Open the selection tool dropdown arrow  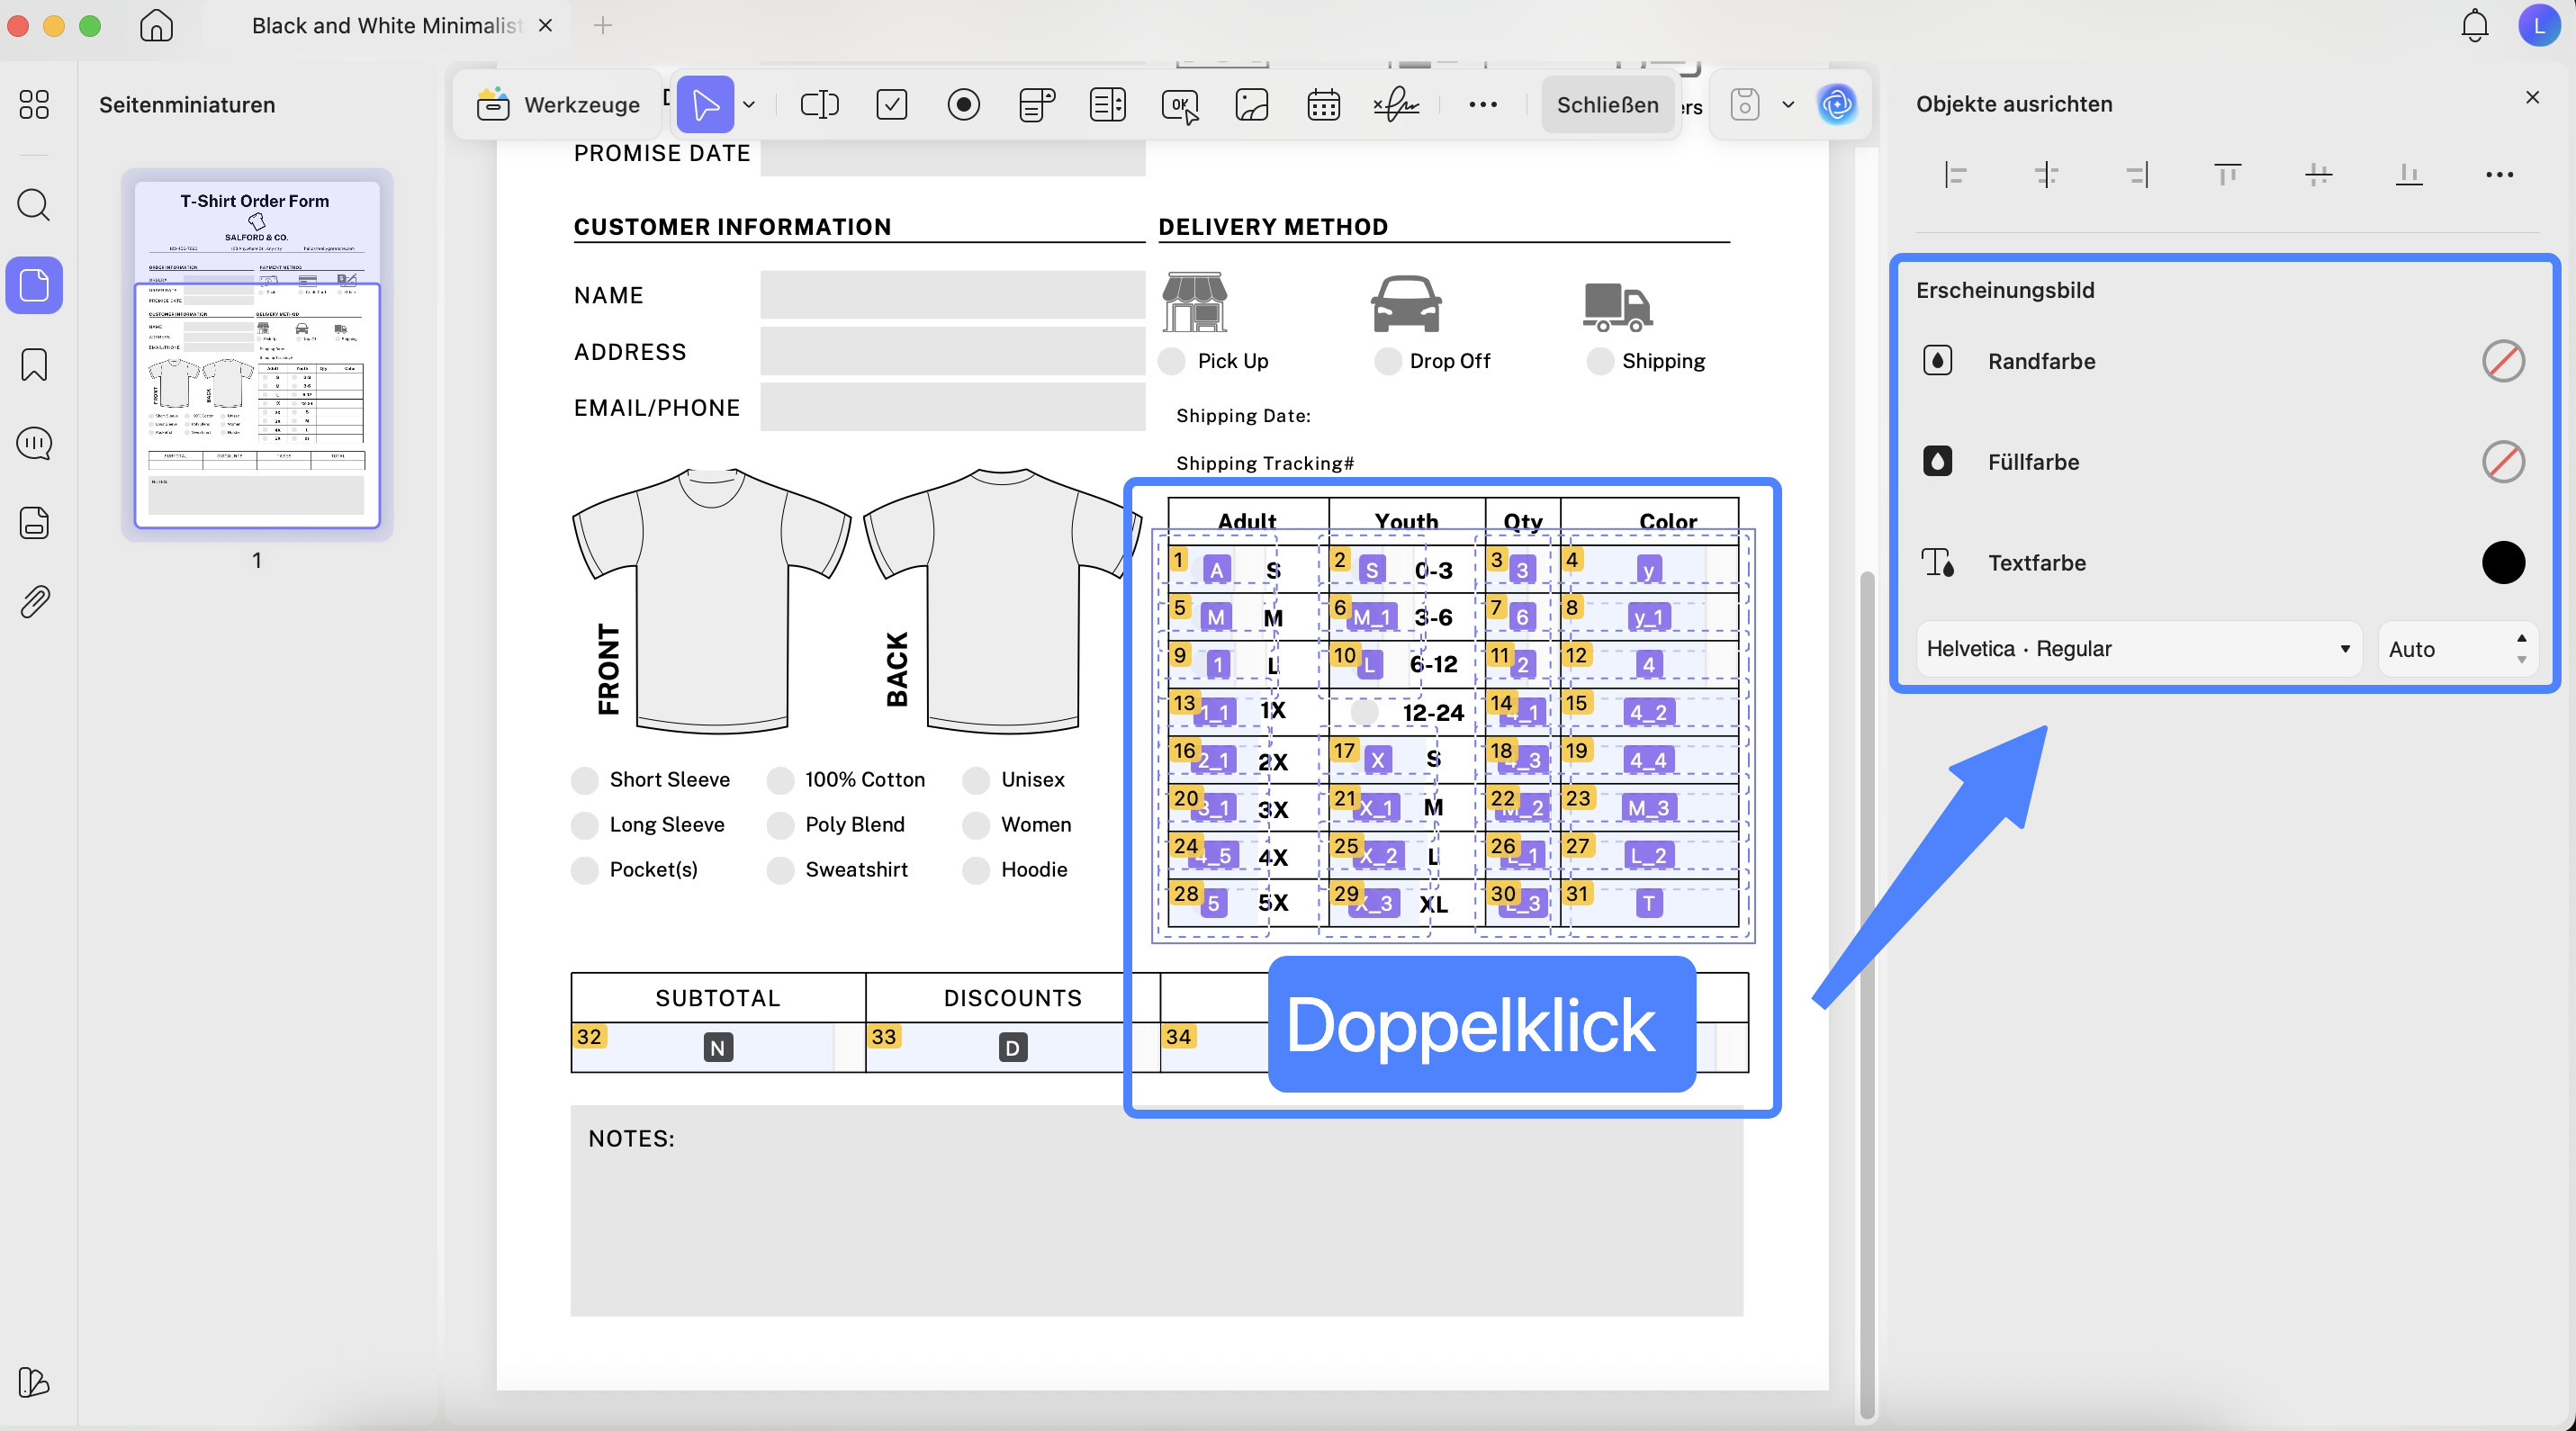coord(749,105)
